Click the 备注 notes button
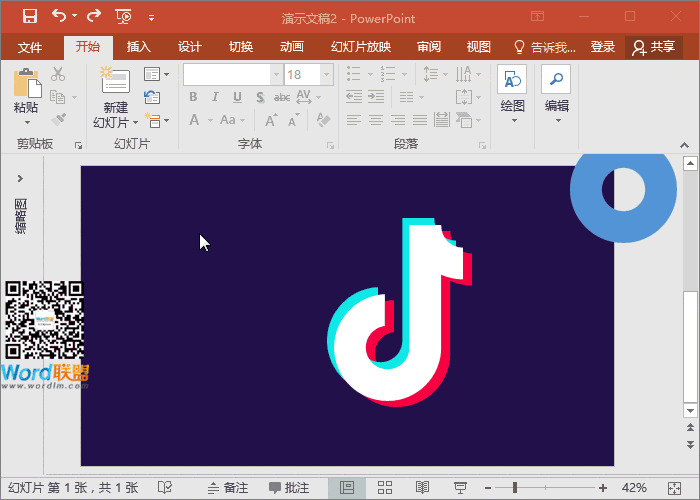The width and height of the screenshot is (700, 500). pos(228,488)
